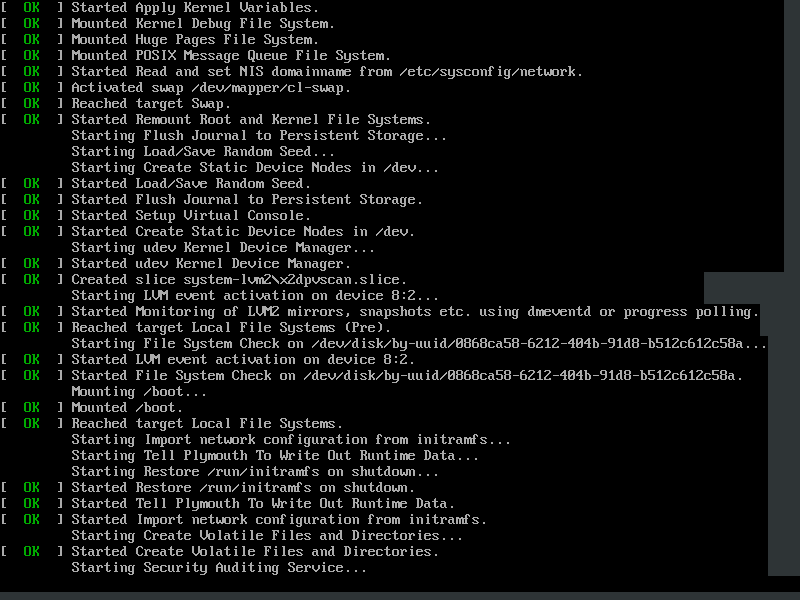The image size is (800, 600).
Task: Click the 'Reached target Local File Systems (Pre)' line
Action: [x=231, y=328]
